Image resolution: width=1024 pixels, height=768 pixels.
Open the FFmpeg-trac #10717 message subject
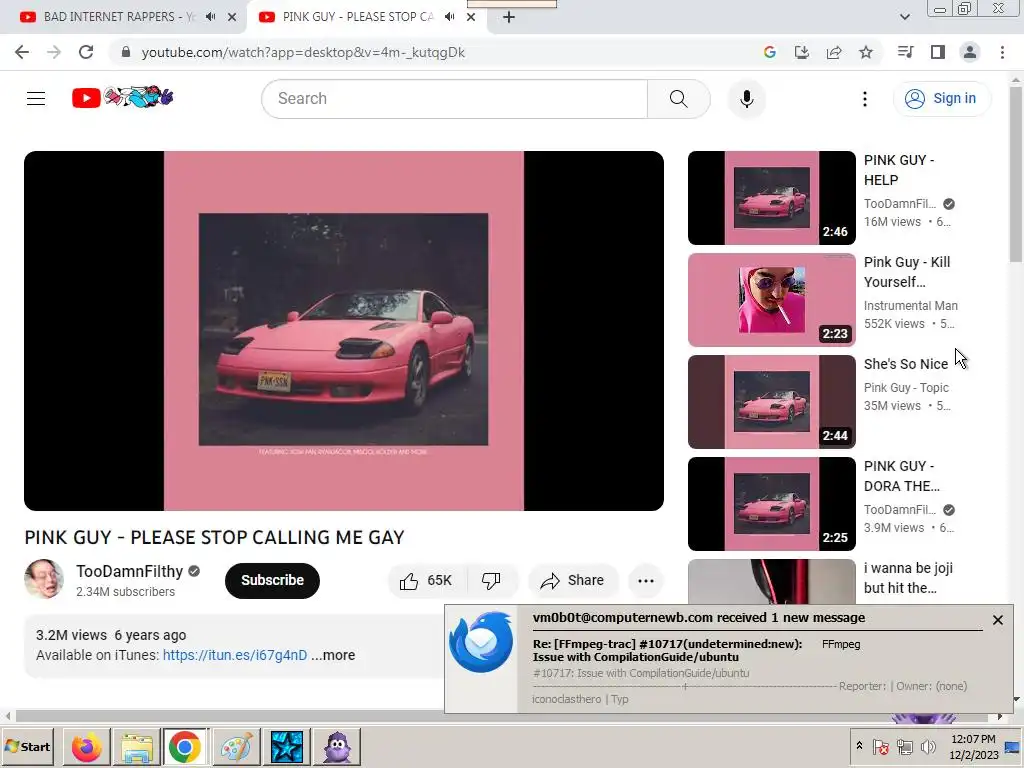point(667,650)
